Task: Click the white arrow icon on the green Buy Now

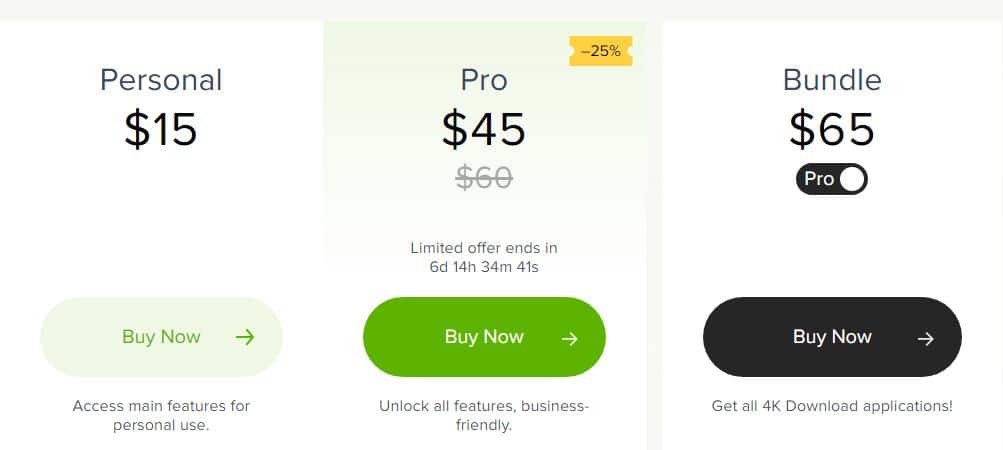Action: click(569, 339)
